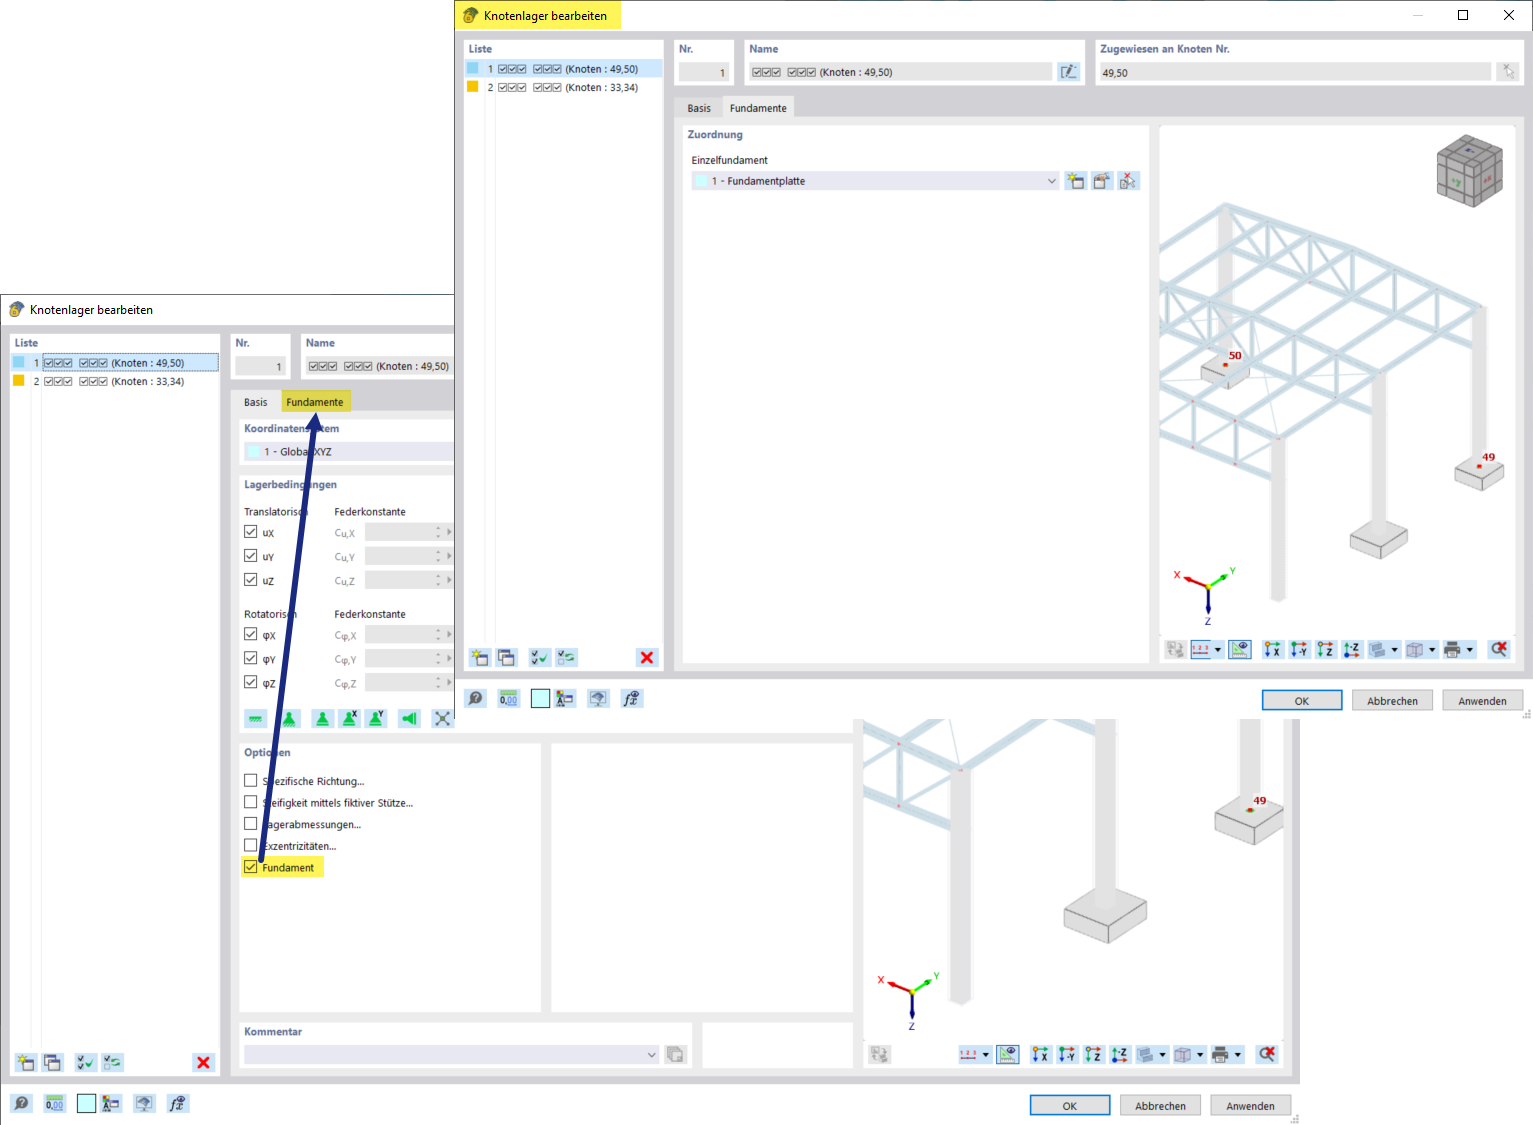1533x1125 pixels.
Task: Toggle dimension visibility icon in front dialog preview
Action: (1240, 650)
